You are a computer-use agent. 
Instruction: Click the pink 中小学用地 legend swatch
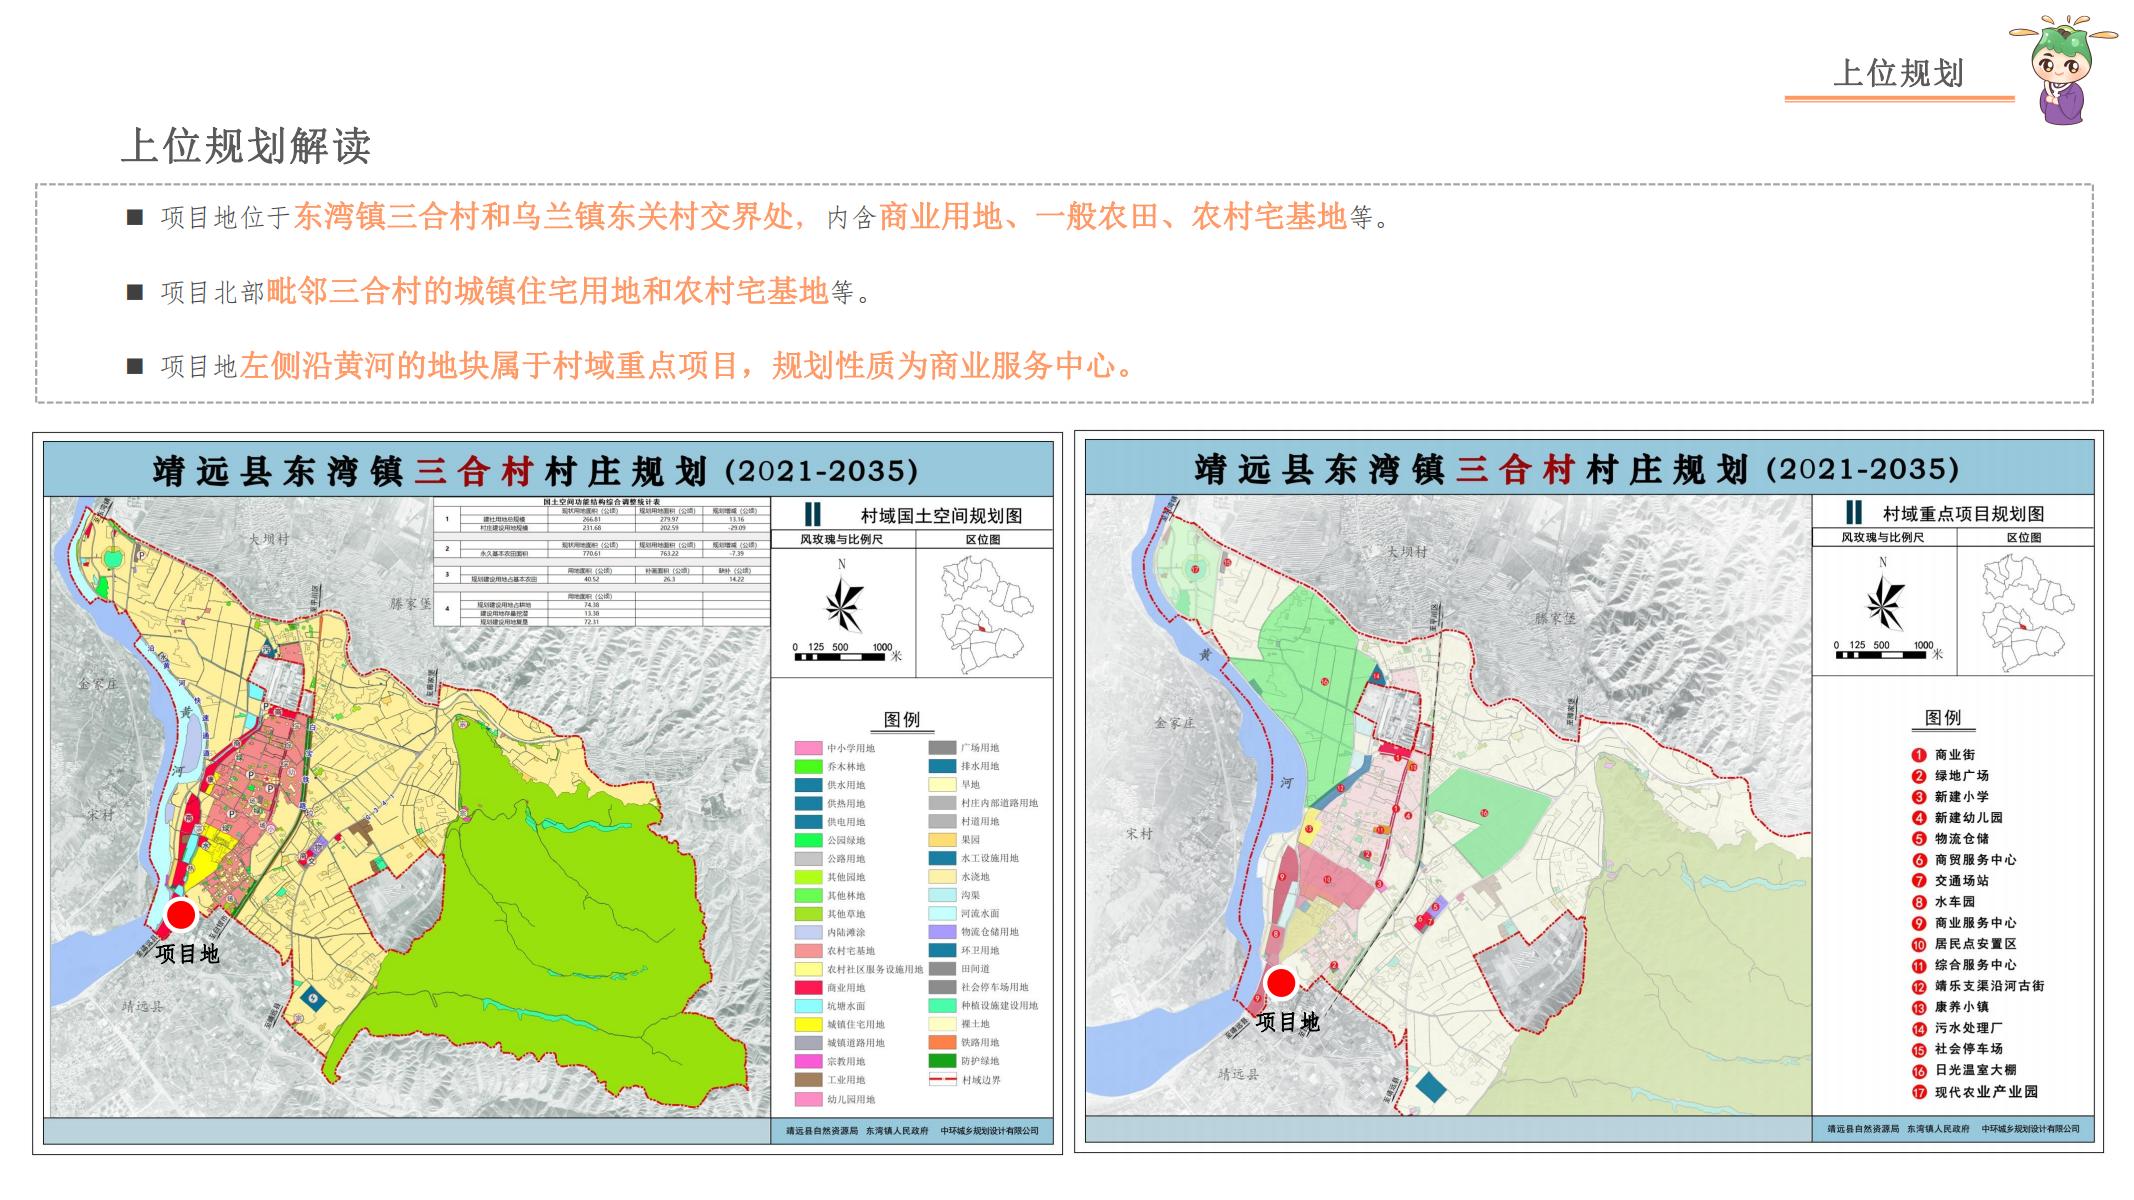(x=808, y=748)
